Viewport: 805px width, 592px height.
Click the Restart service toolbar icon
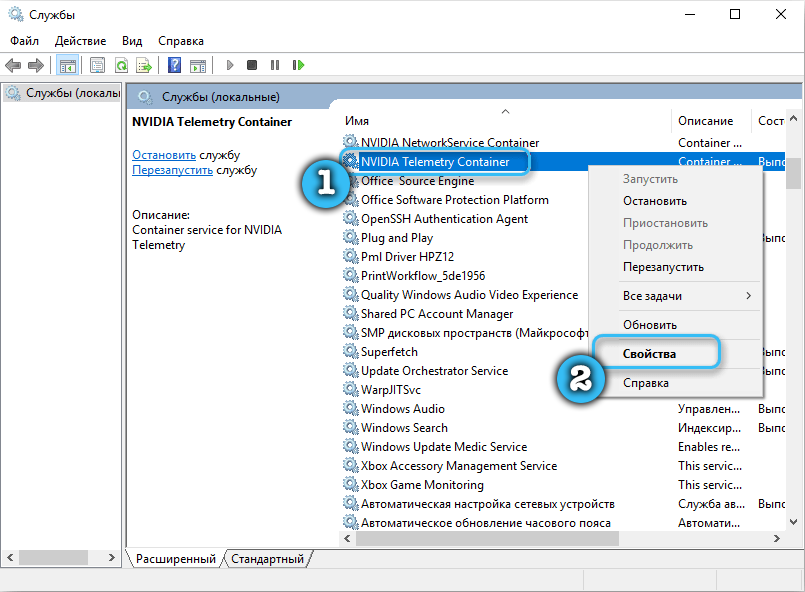click(x=298, y=65)
